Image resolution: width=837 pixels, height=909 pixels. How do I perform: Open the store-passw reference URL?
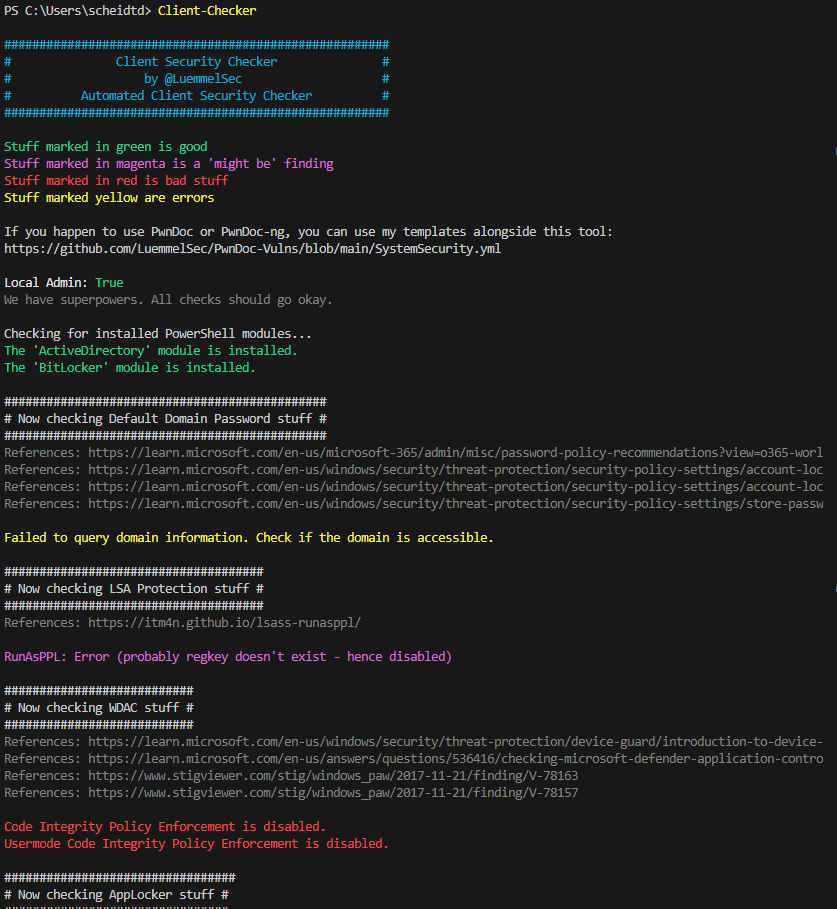pos(456,504)
